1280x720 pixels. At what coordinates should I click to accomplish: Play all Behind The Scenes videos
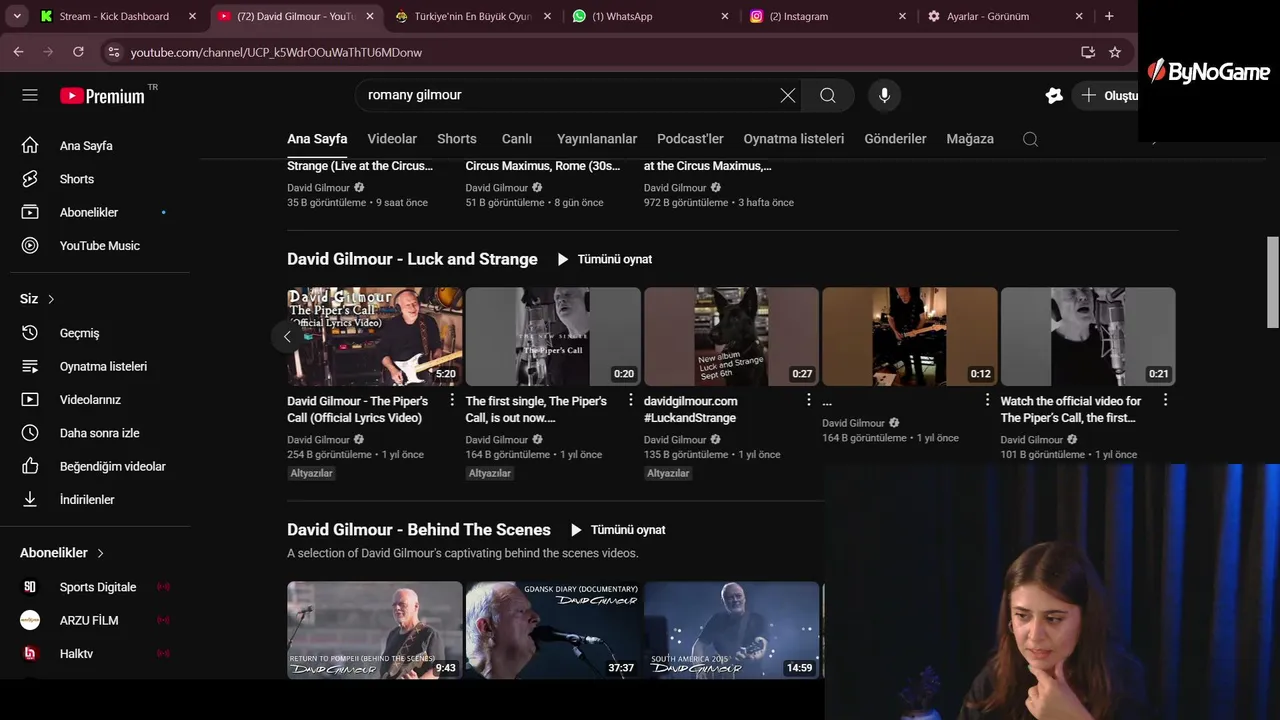coord(617,530)
